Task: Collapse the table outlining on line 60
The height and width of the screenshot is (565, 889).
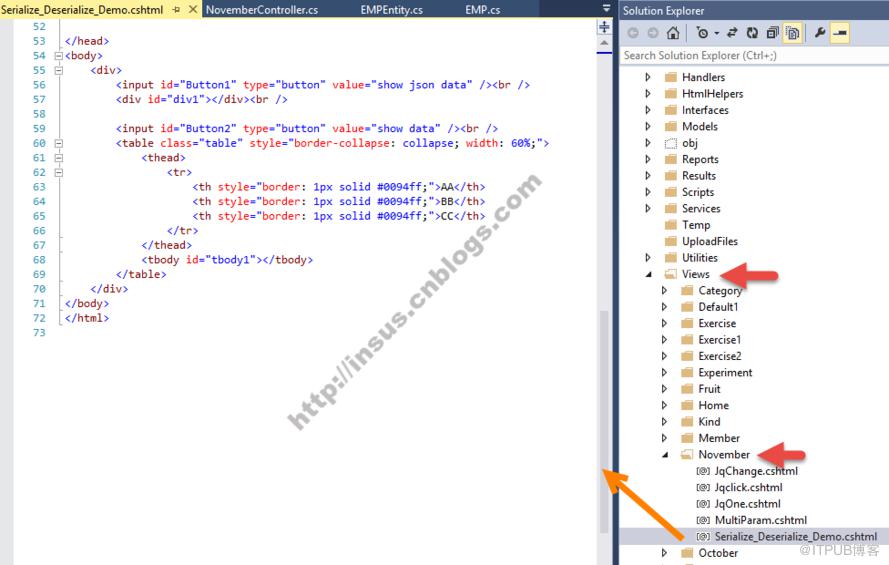Action: point(58,143)
